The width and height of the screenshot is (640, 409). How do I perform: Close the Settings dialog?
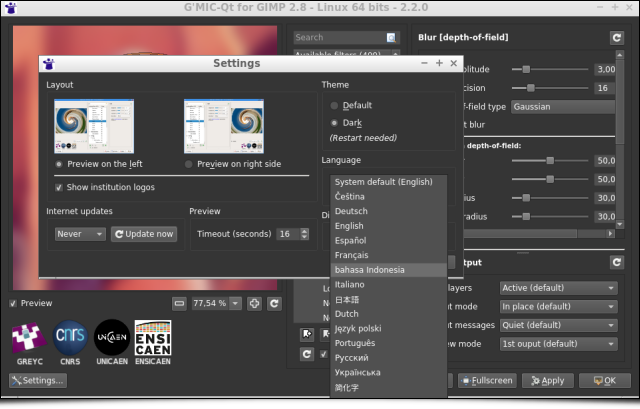(x=453, y=63)
